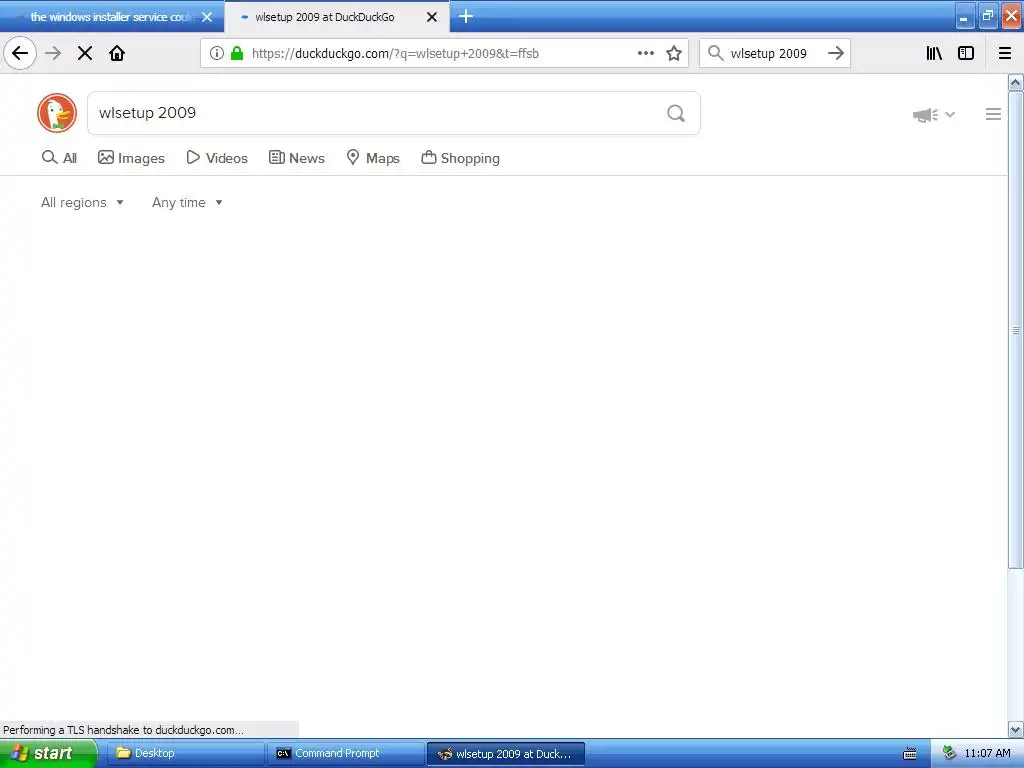Viewport: 1024px width, 768px height.
Task: Click the 11:07 AM clock
Action: (987, 754)
